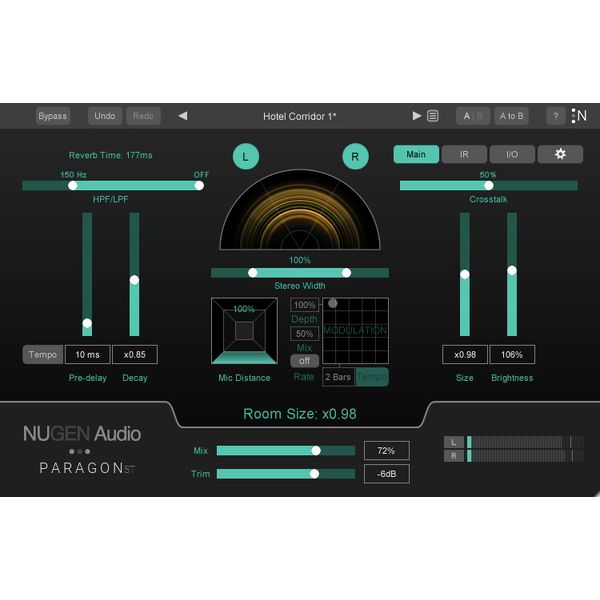Image resolution: width=600 pixels, height=600 pixels.
Task: Click the previous preset arrow
Action: click(183, 116)
